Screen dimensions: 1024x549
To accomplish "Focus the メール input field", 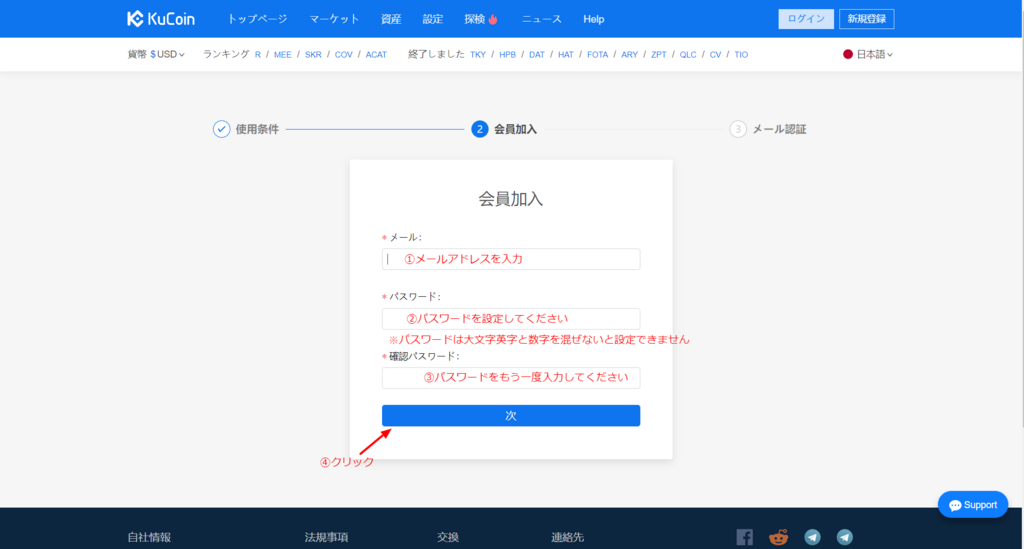I will (511, 259).
